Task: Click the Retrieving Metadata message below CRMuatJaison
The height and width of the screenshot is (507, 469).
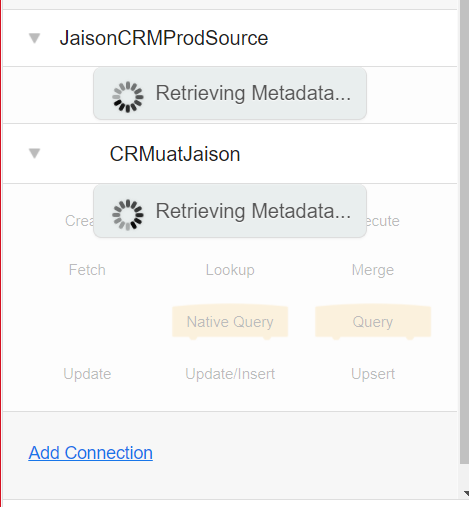Action: coord(253,211)
